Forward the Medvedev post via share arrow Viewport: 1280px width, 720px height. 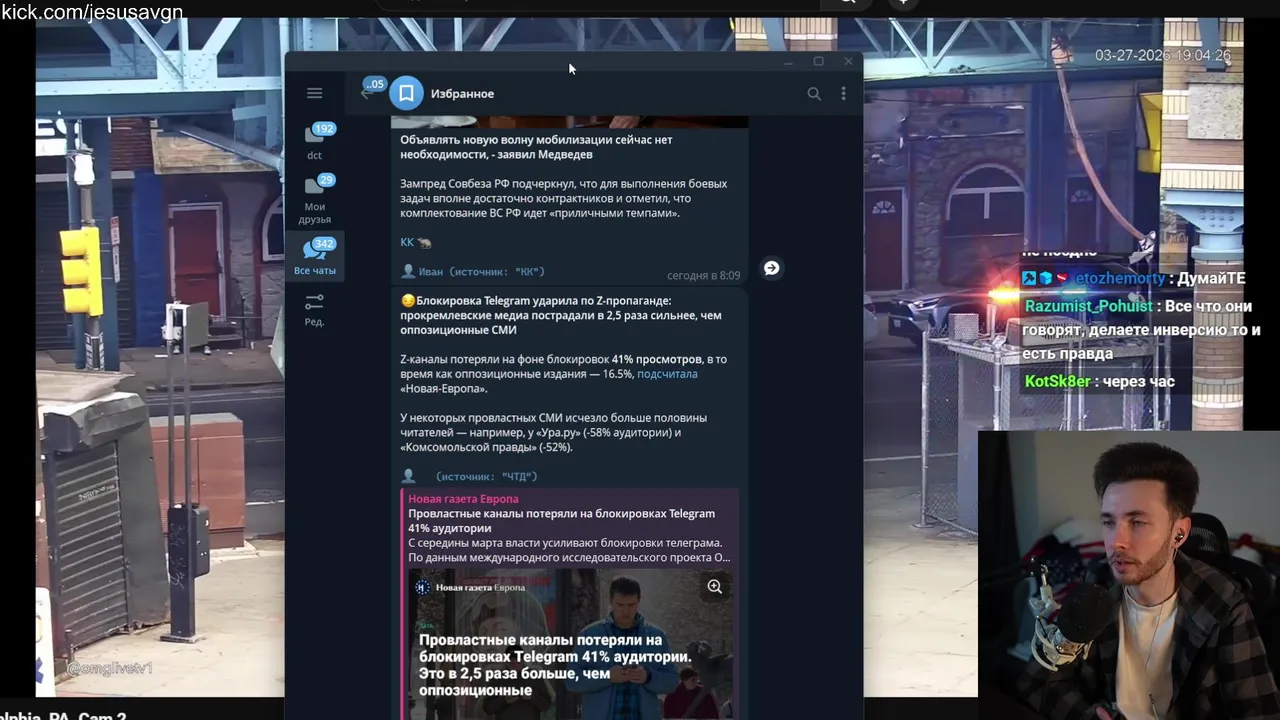point(771,268)
